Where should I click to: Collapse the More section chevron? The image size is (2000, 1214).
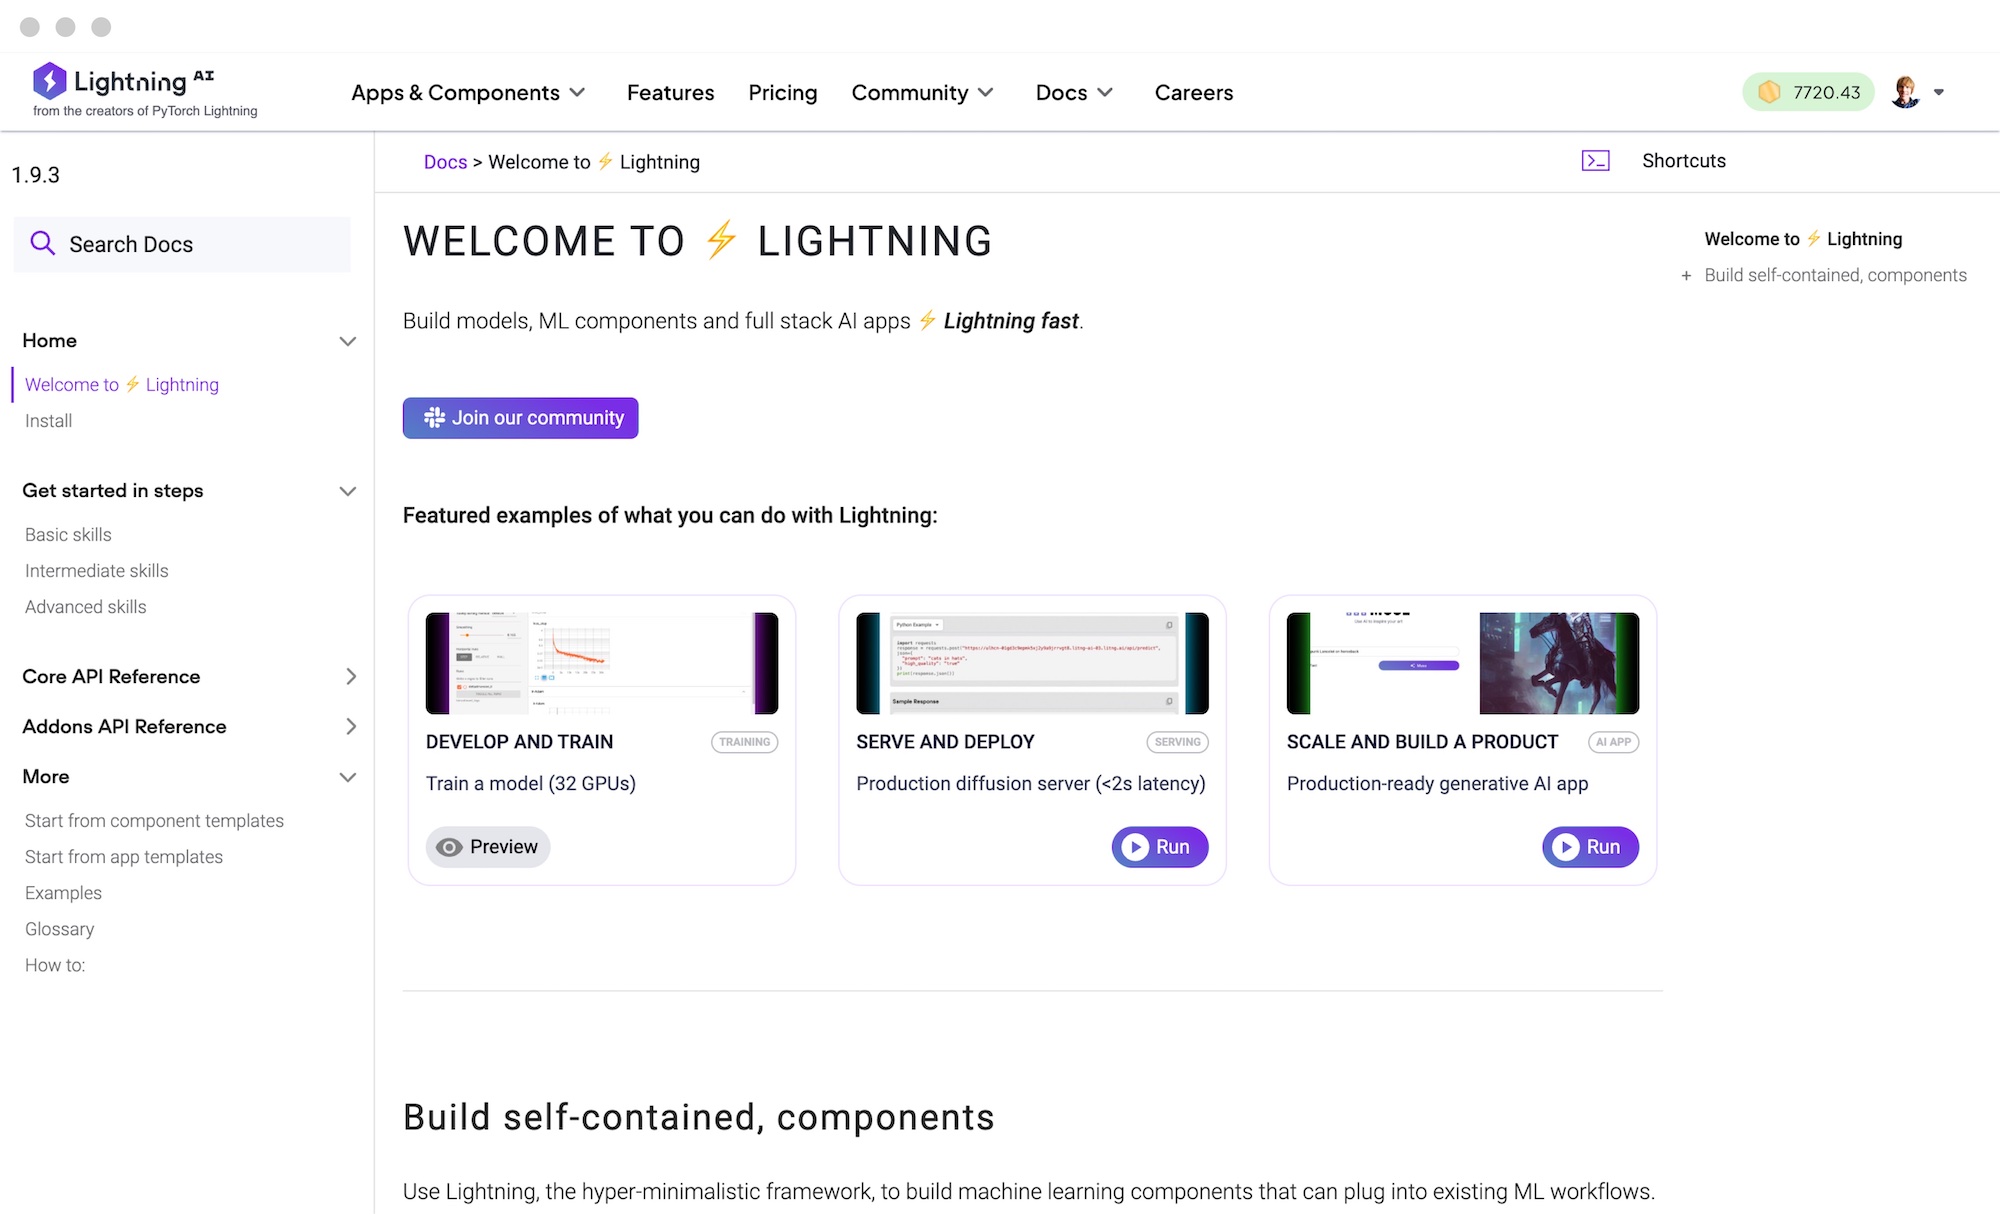(x=348, y=777)
